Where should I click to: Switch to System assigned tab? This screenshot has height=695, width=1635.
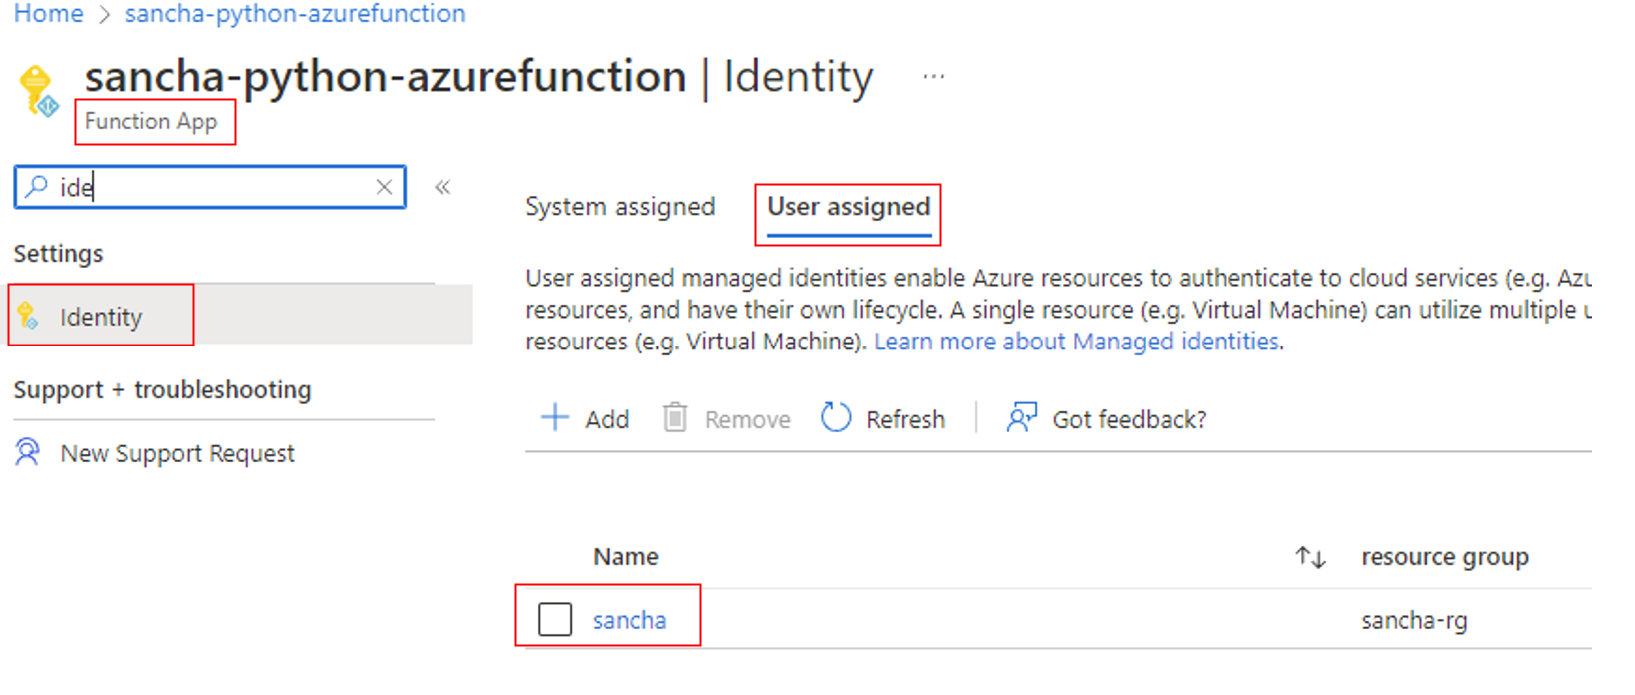coord(620,207)
